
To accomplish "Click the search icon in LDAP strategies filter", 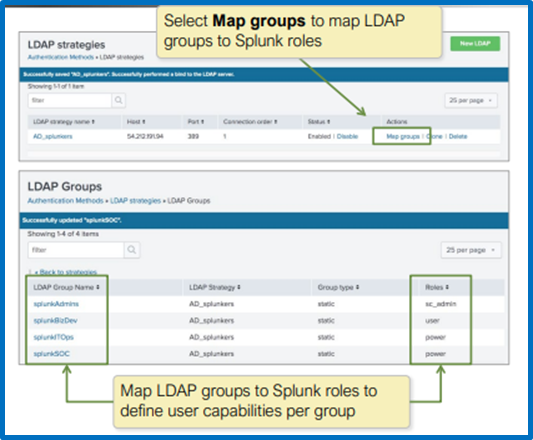I will (119, 100).
